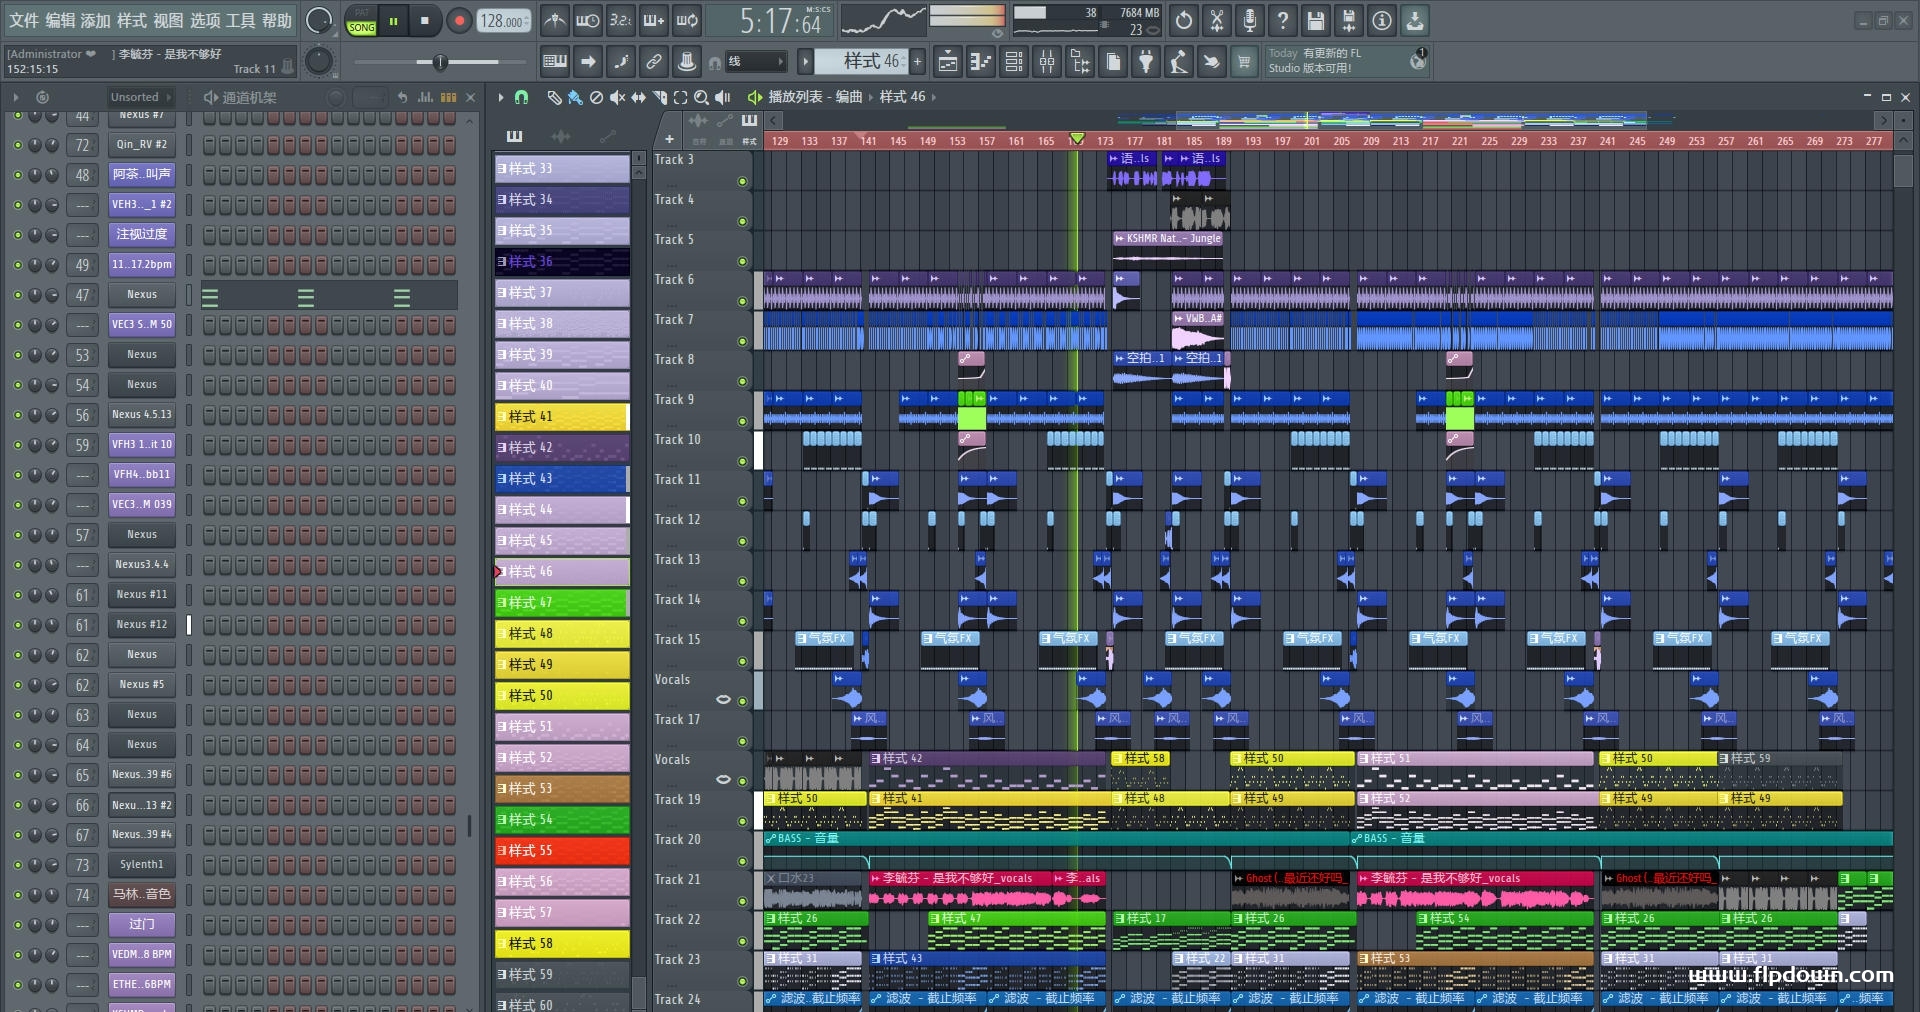Open the 文件 menu
The height and width of the screenshot is (1012, 1920).
(x=24, y=21)
